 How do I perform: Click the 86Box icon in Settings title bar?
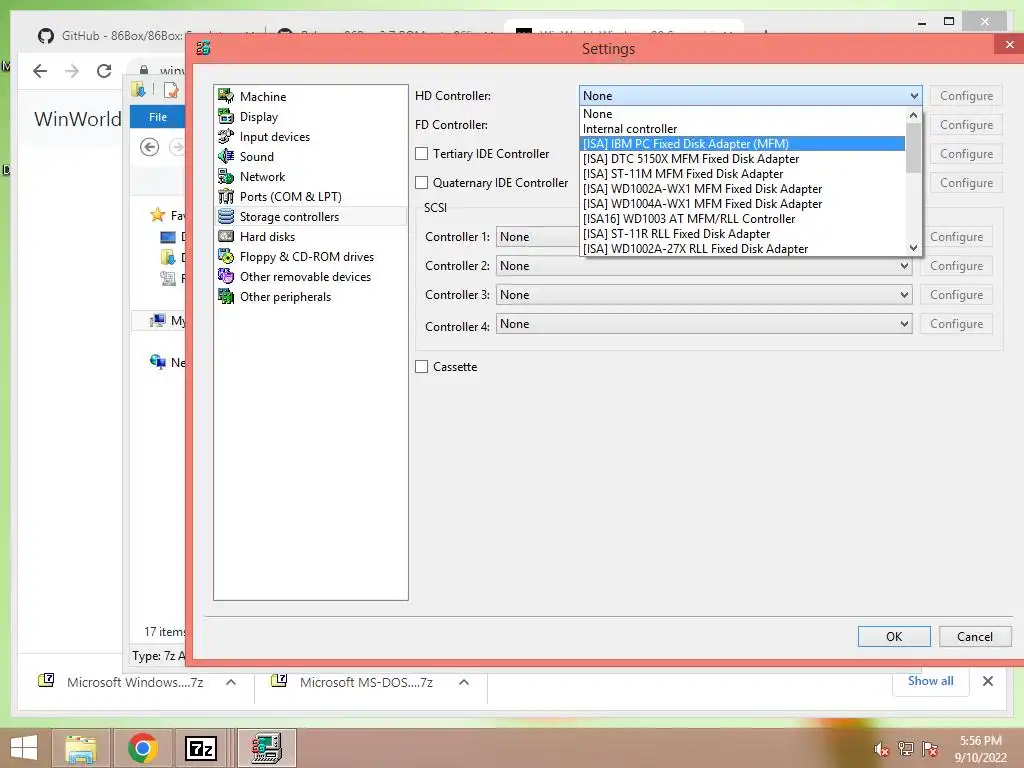point(203,48)
